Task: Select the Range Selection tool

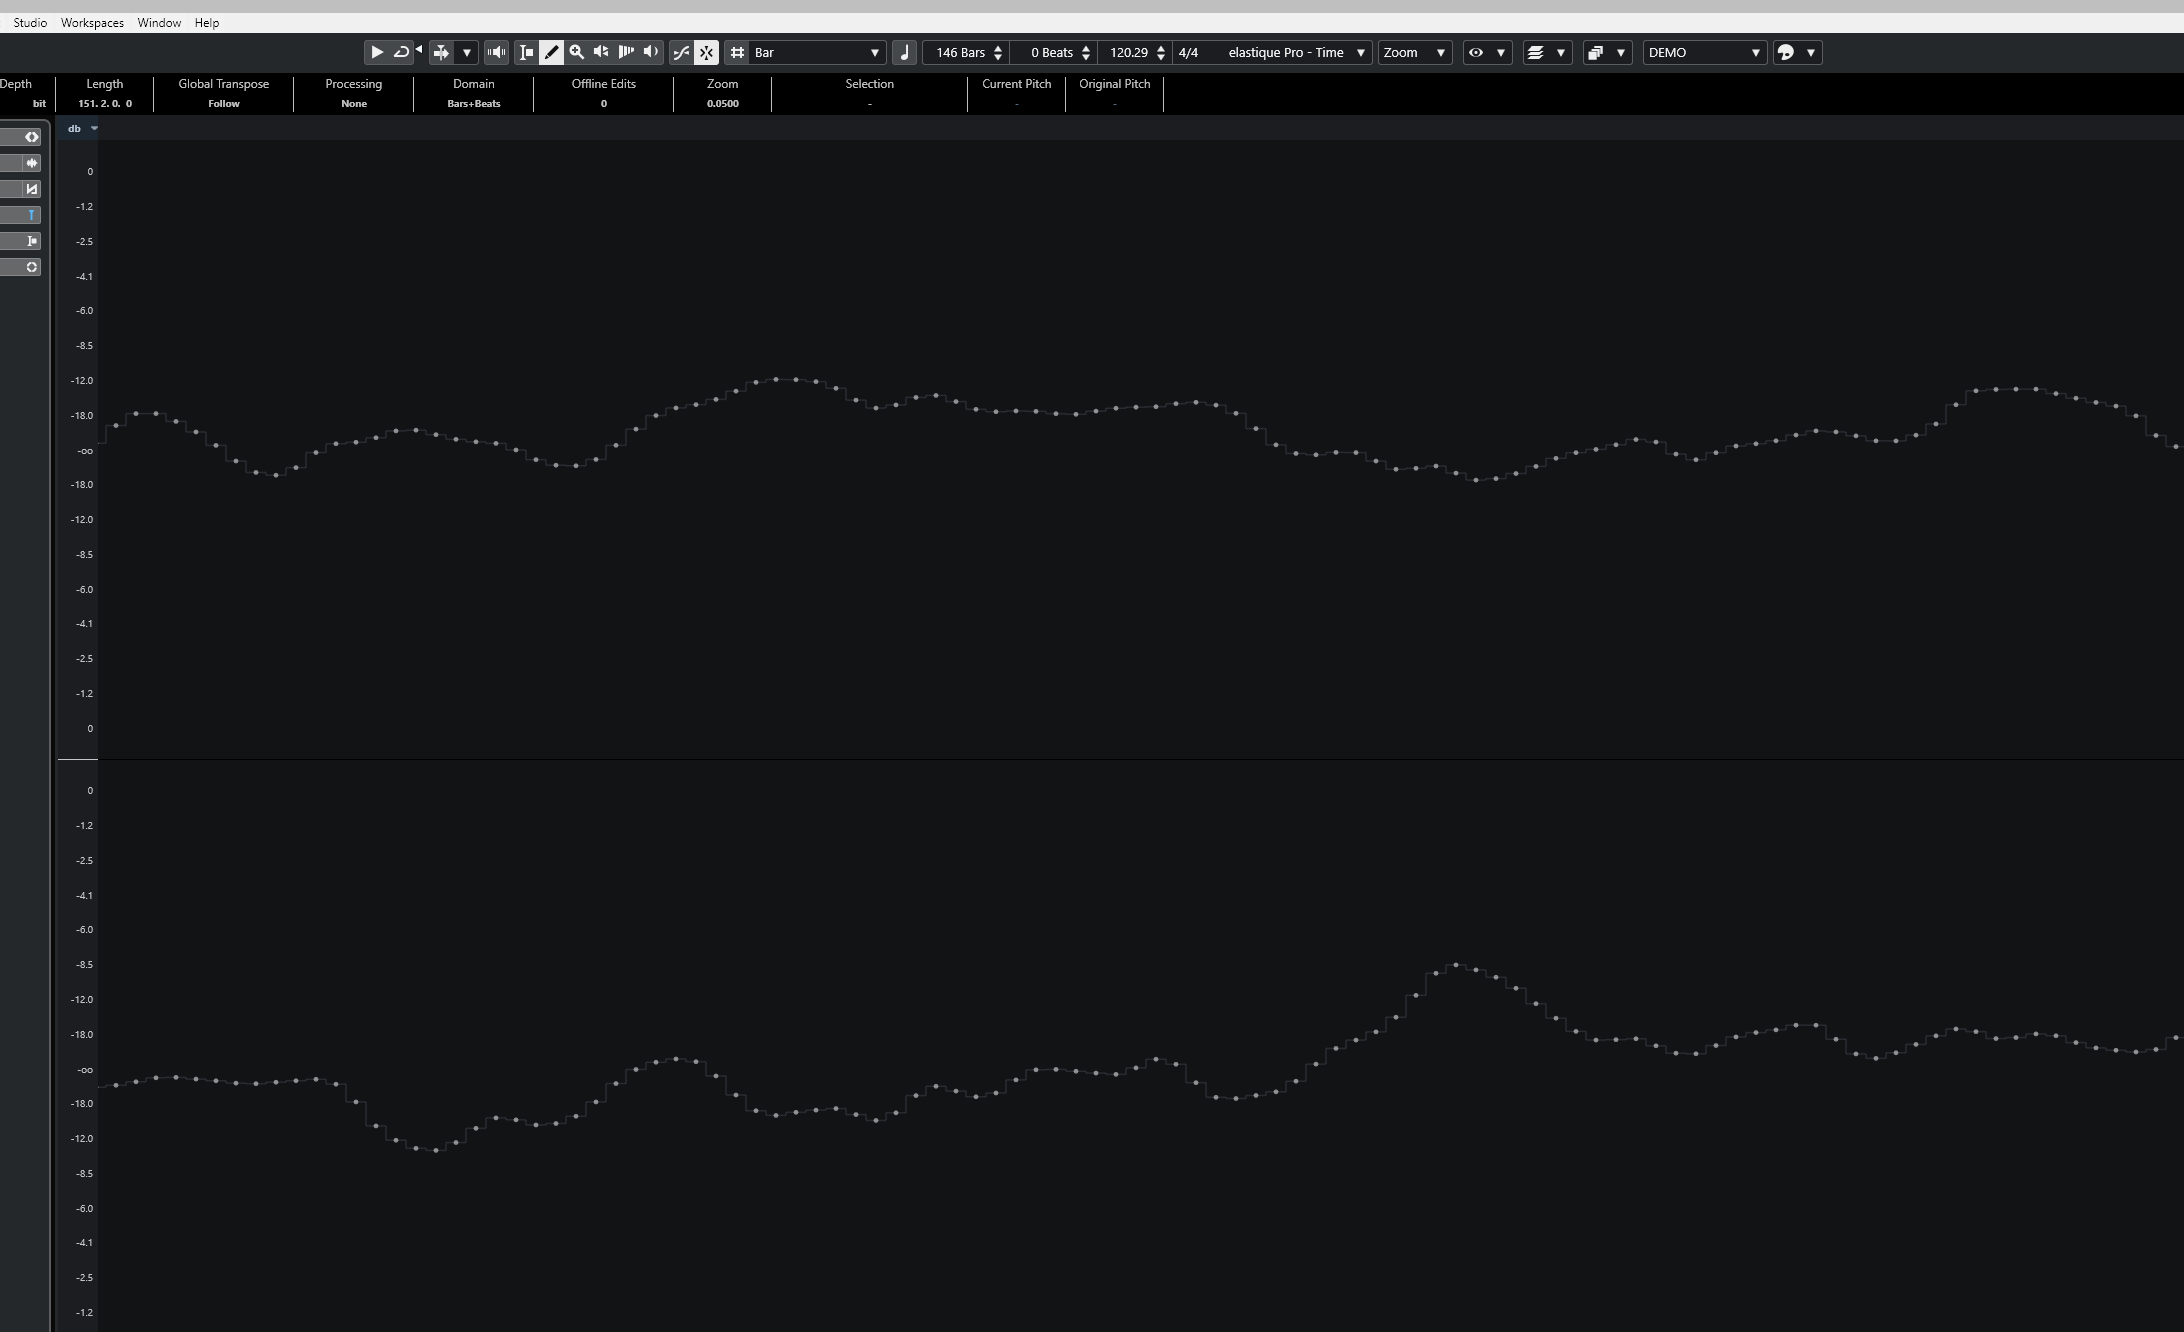Action: (526, 52)
